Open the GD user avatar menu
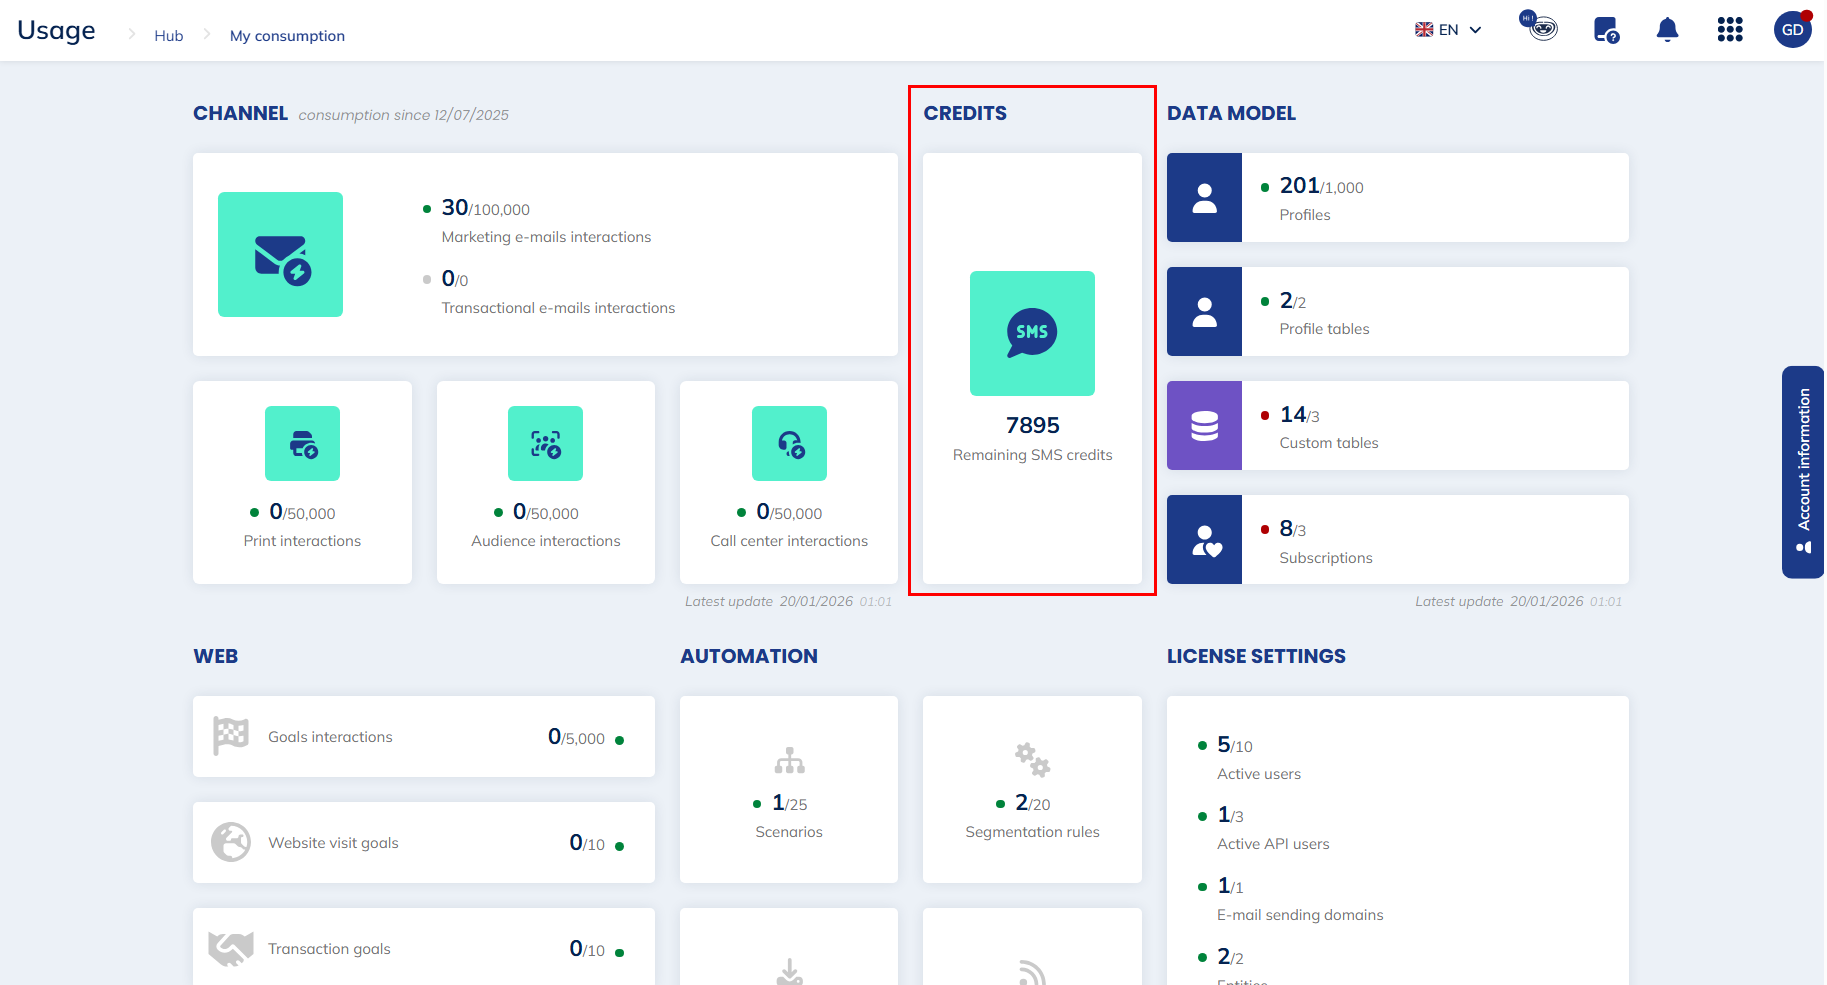1827x985 pixels. click(1792, 30)
